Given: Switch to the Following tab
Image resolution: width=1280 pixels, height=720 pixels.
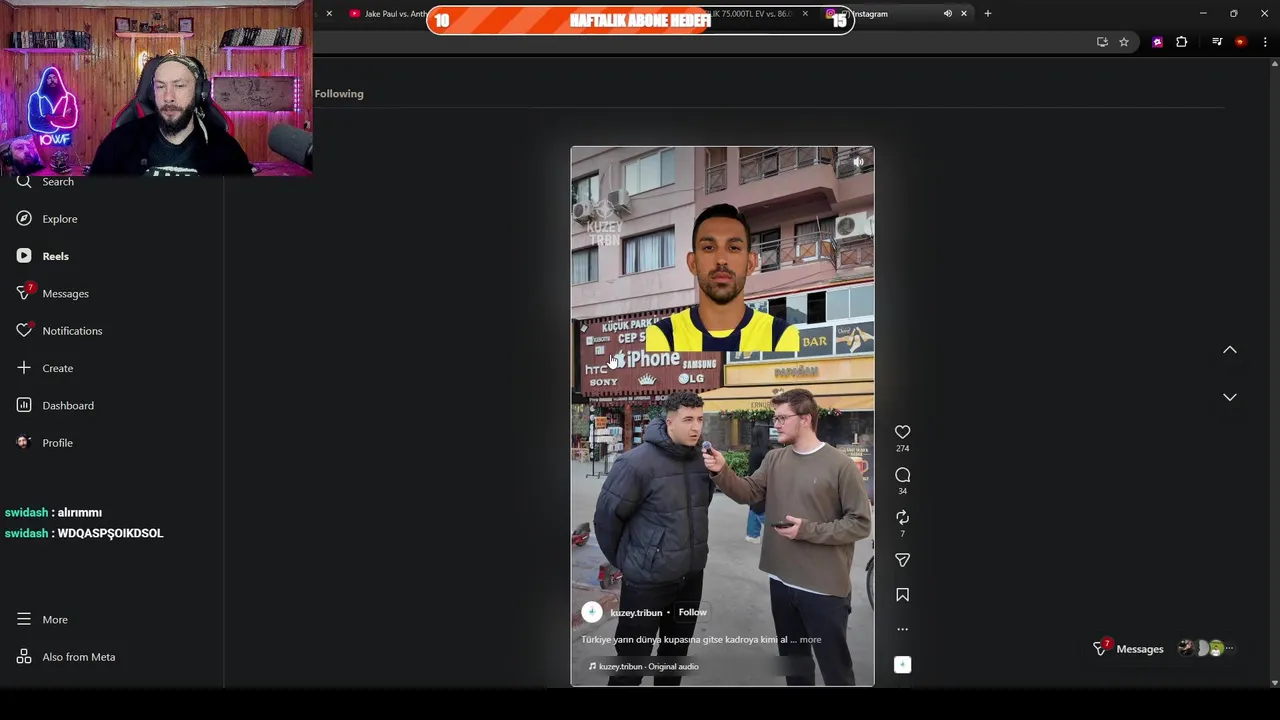Looking at the screenshot, I should [339, 93].
